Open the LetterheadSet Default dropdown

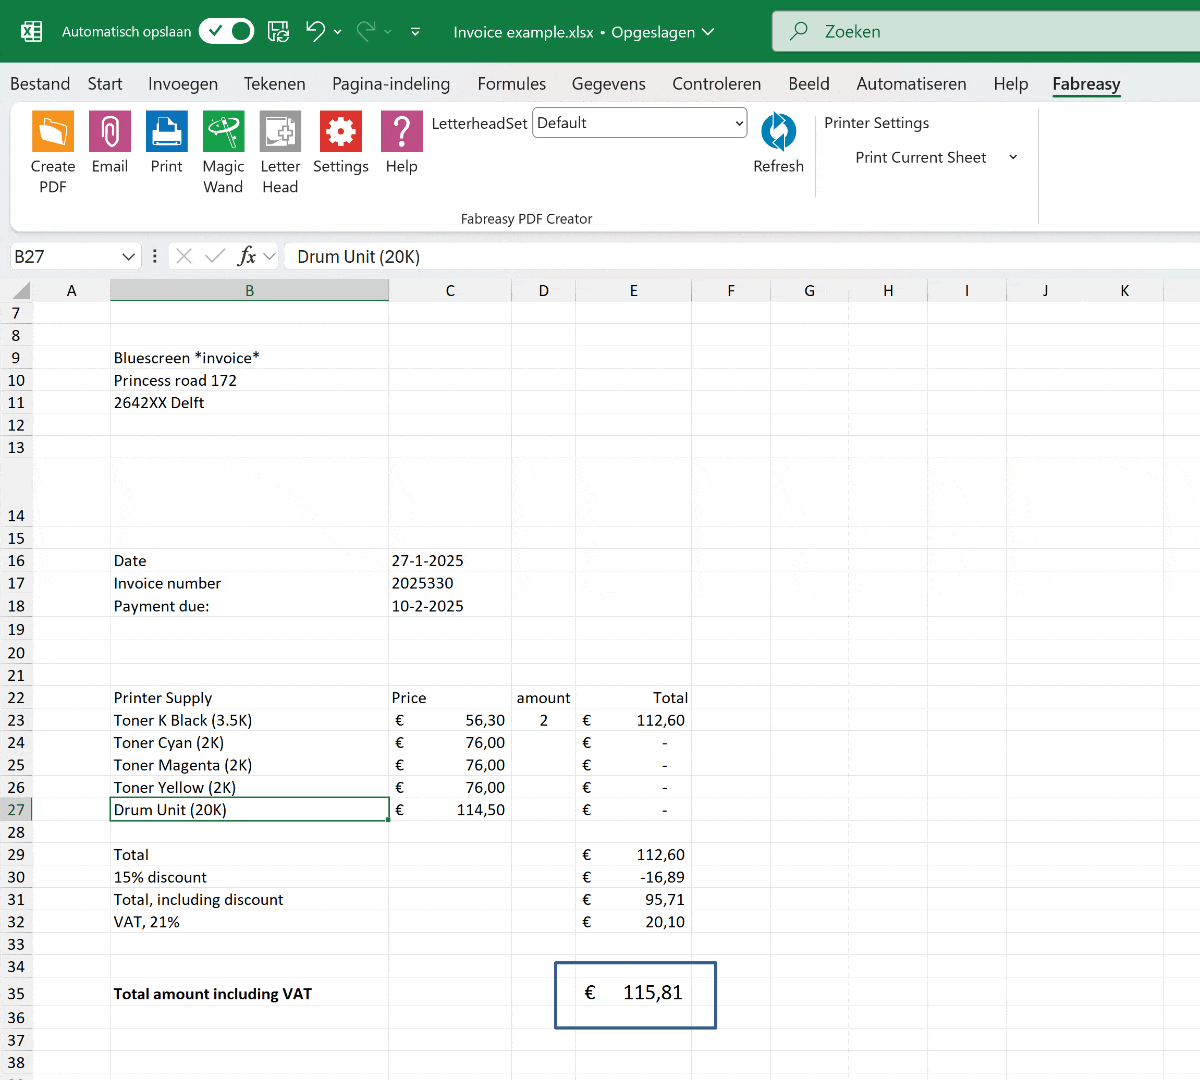[x=738, y=122]
